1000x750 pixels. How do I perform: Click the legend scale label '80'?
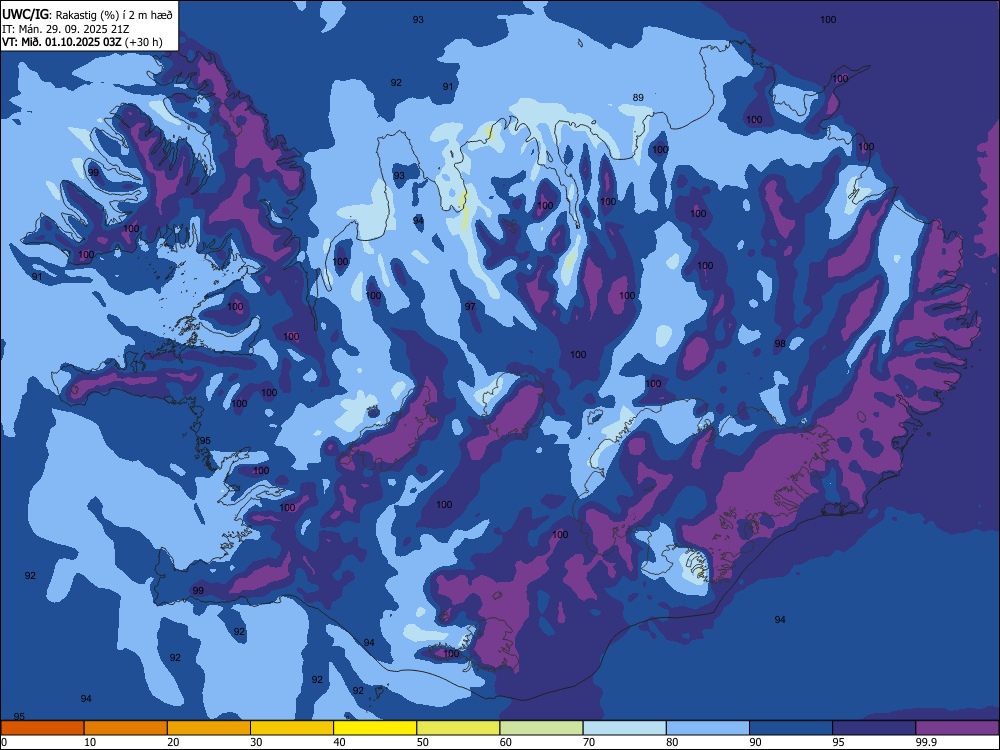pos(672,742)
